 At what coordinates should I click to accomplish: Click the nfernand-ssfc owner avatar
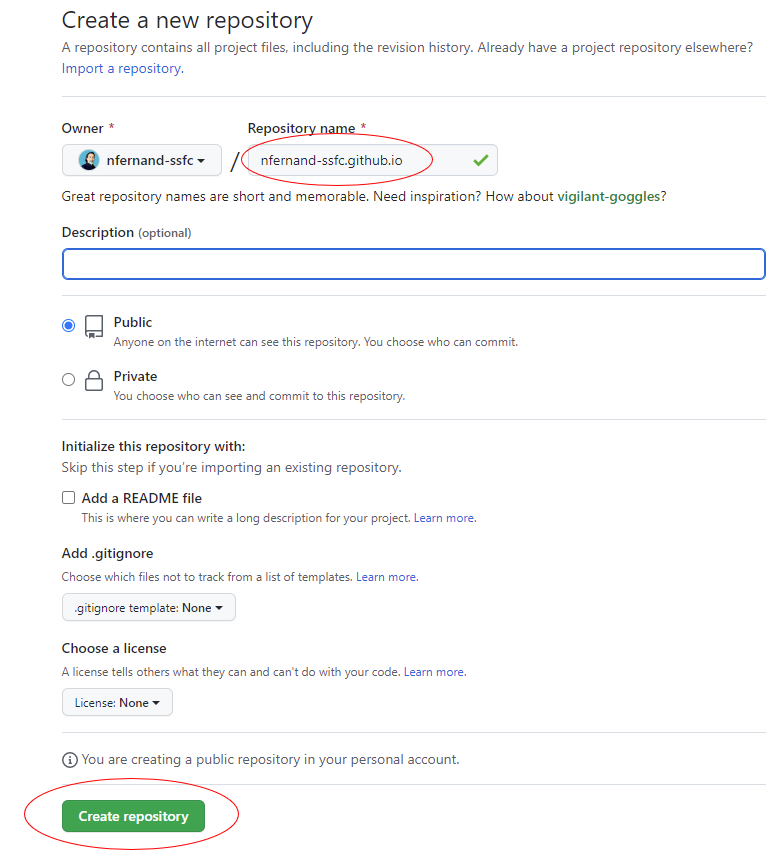coord(89,160)
